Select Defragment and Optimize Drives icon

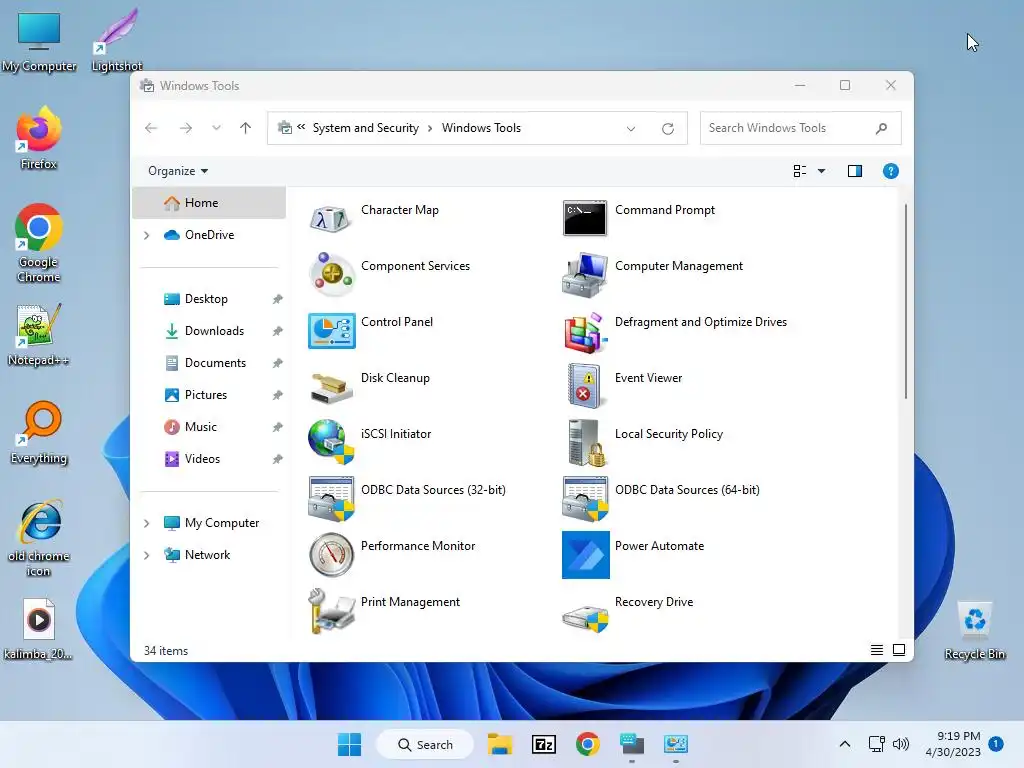(x=584, y=332)
